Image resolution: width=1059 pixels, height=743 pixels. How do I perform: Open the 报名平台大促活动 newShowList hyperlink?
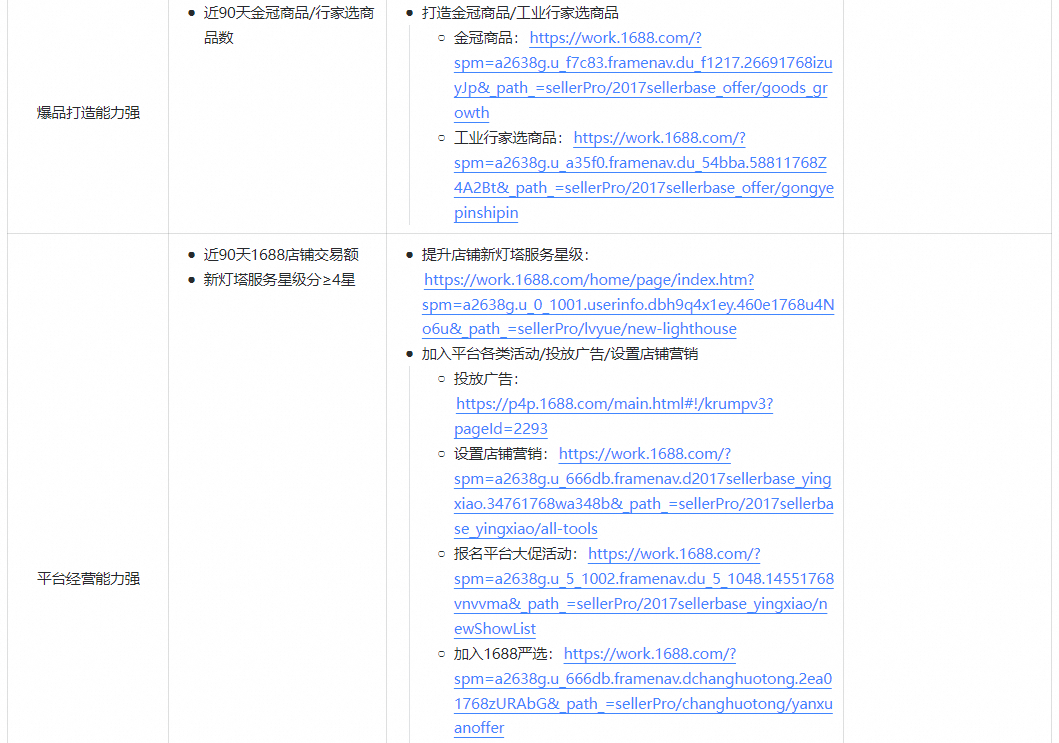642,579
